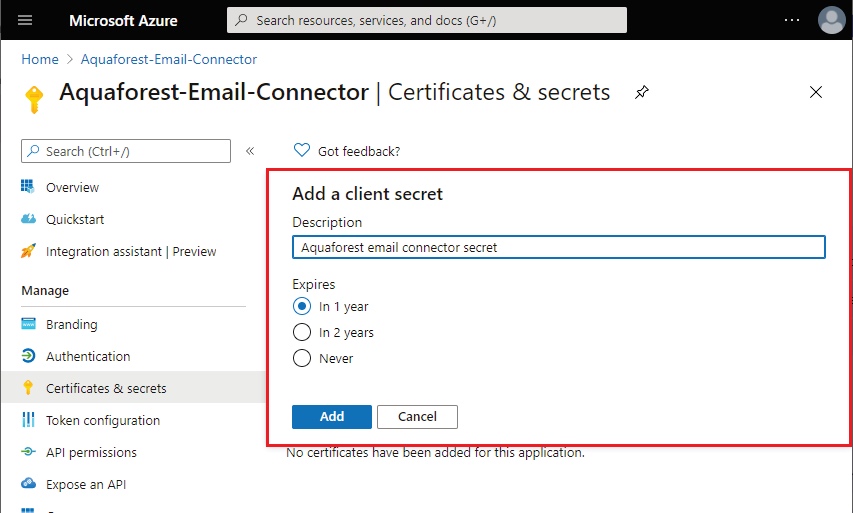The image size is (853, 513).
Task: Click the Quickstart cloud icon
Action: coord(28,219)
